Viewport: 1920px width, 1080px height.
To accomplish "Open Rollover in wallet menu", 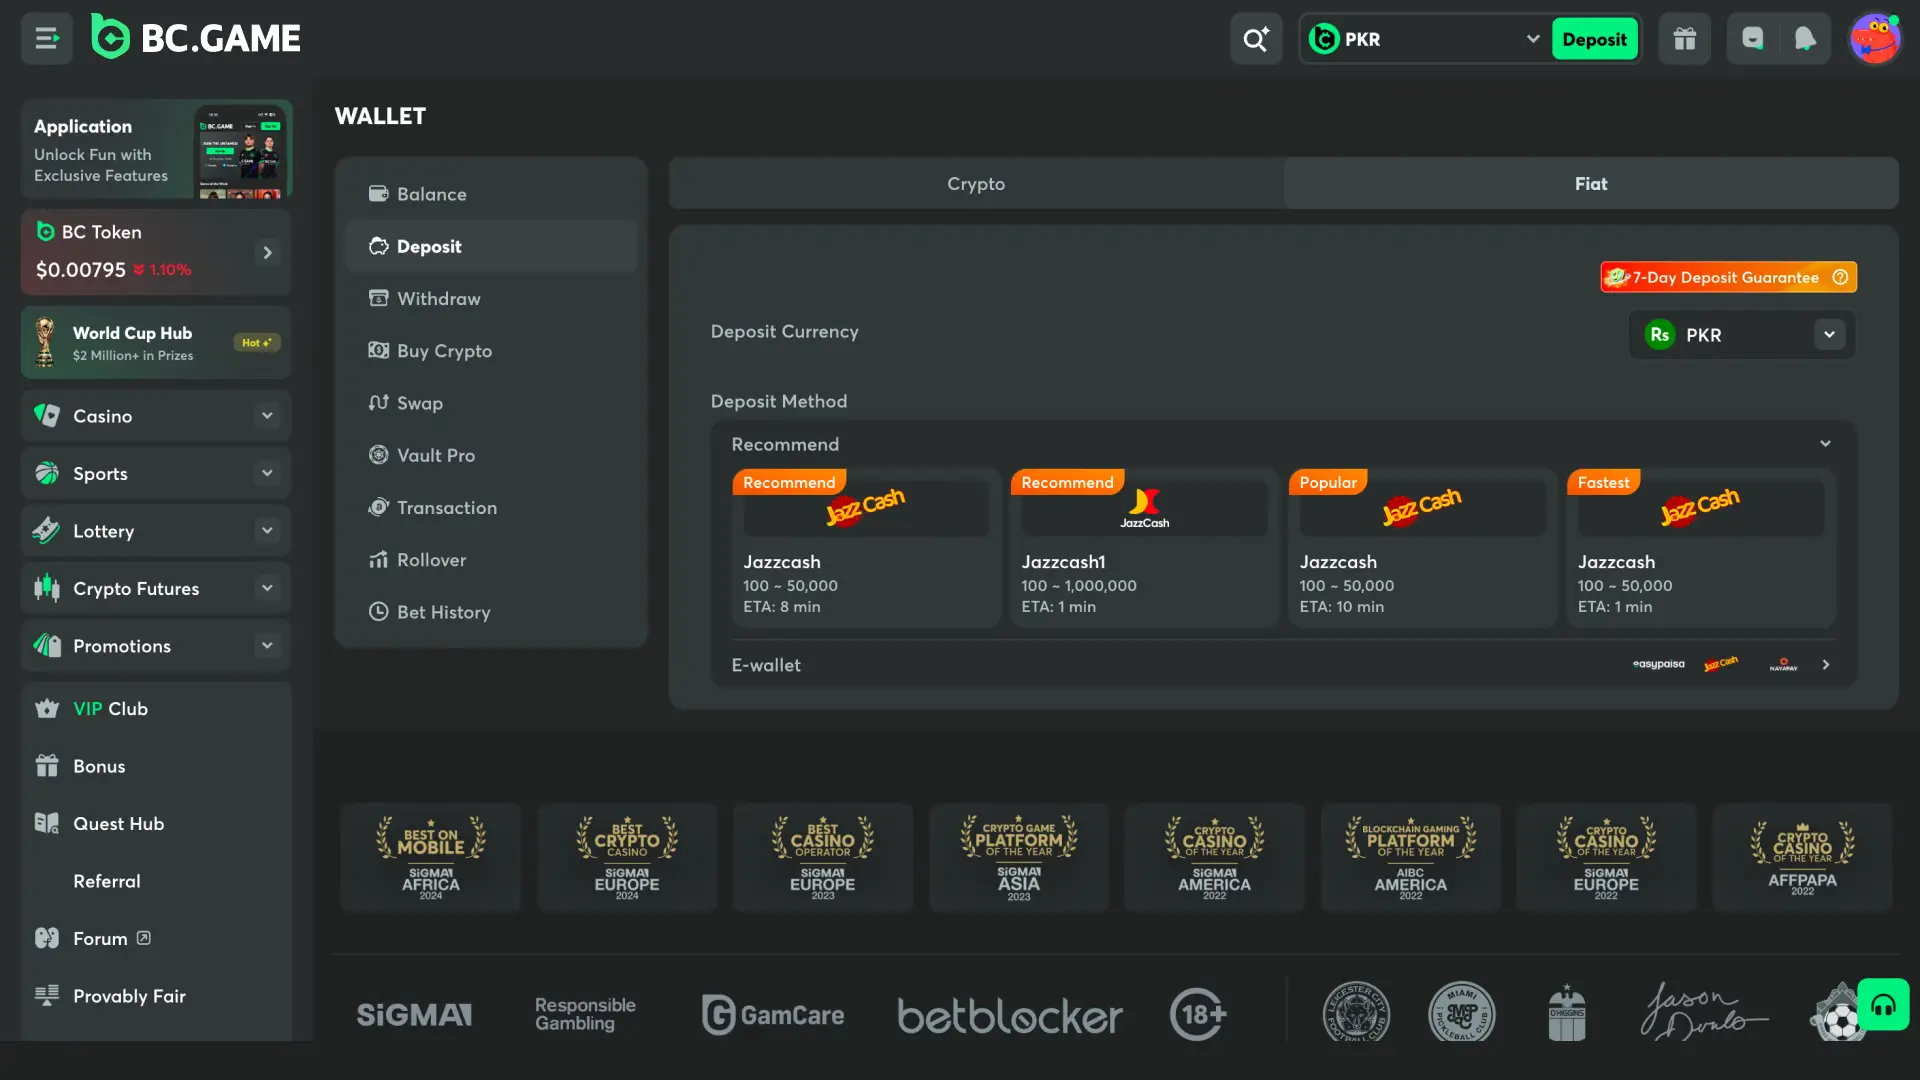I will pos(491,560).
